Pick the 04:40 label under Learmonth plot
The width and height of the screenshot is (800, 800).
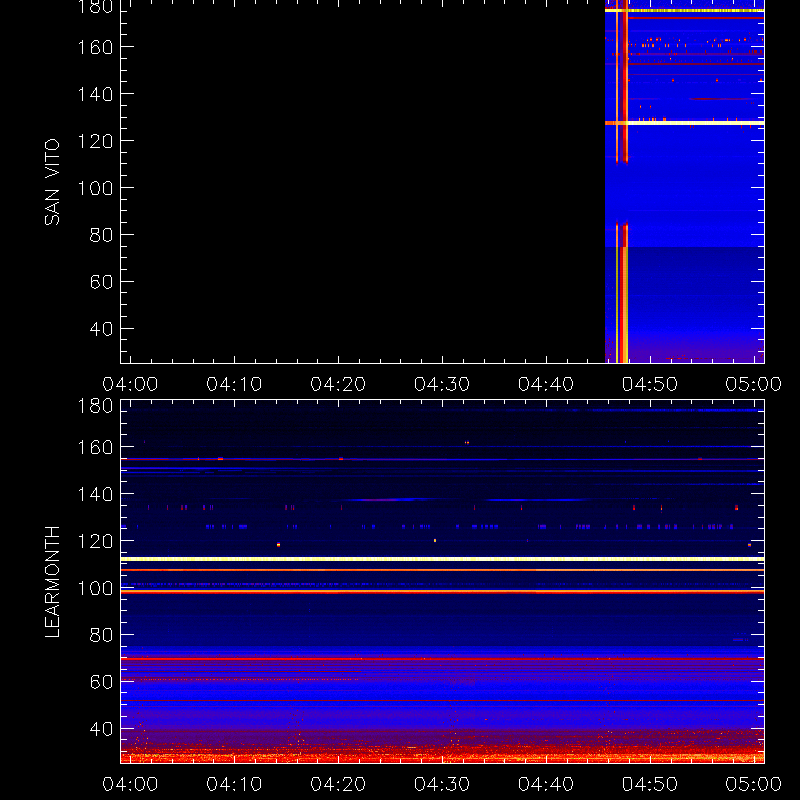point(546,784)
